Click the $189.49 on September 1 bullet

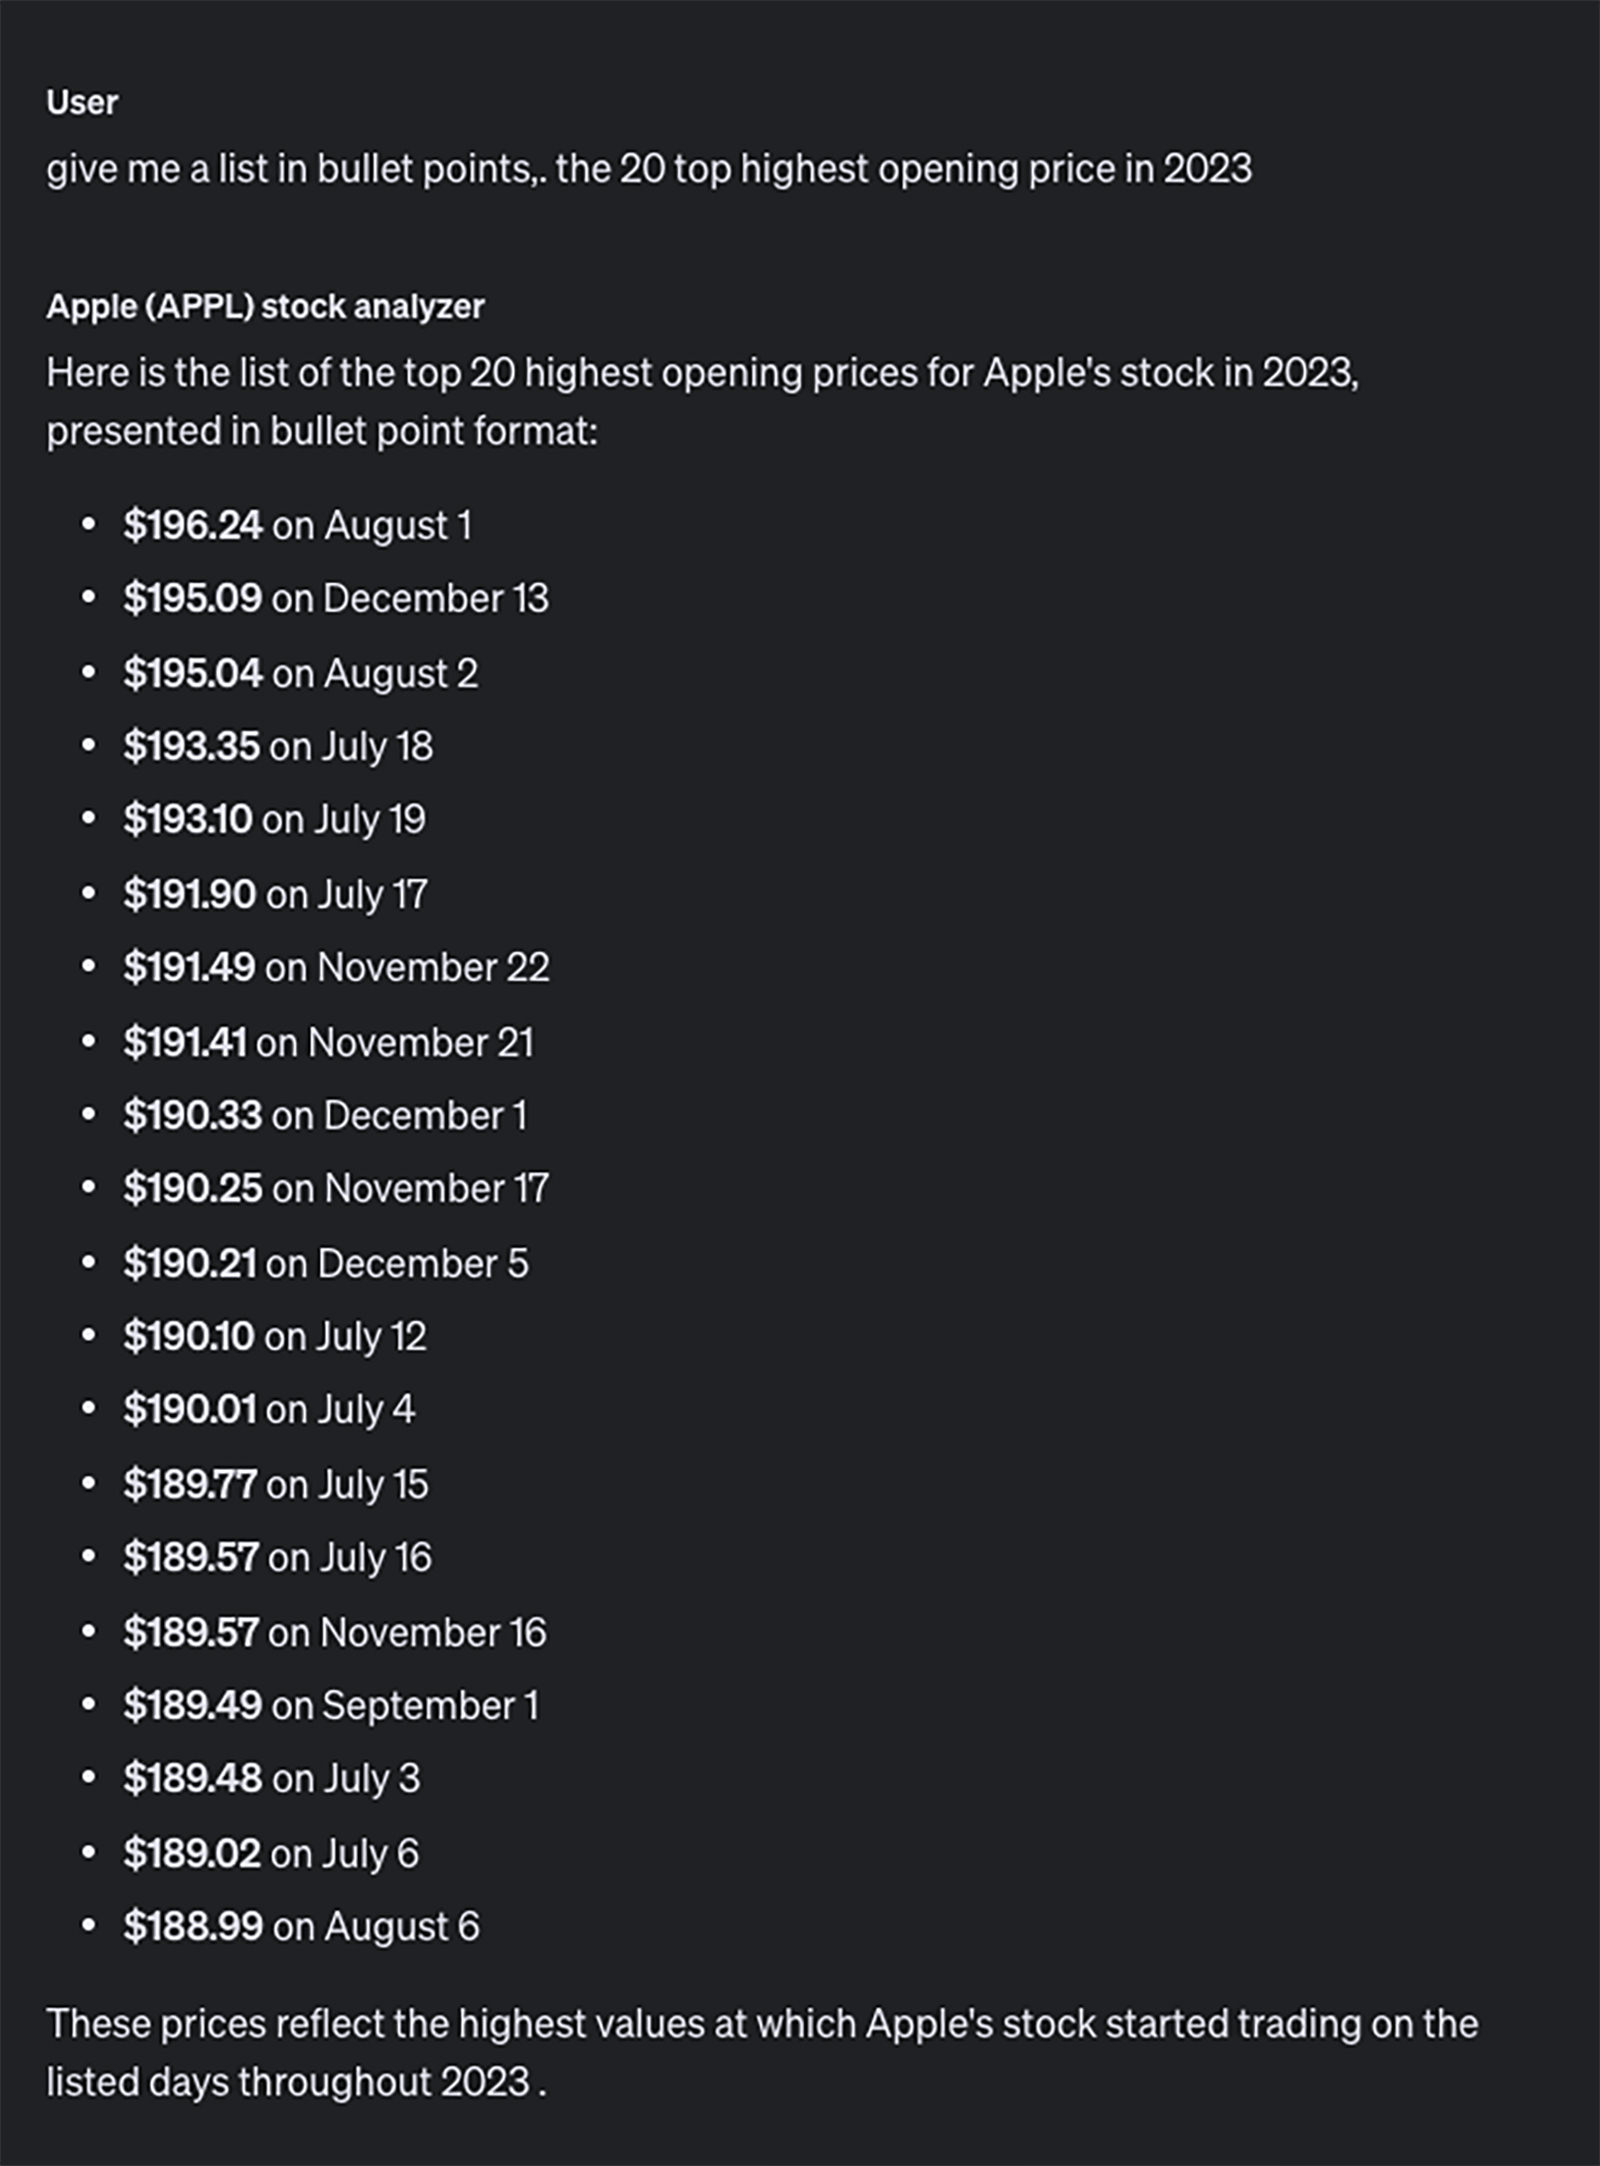click(331, 1705)
